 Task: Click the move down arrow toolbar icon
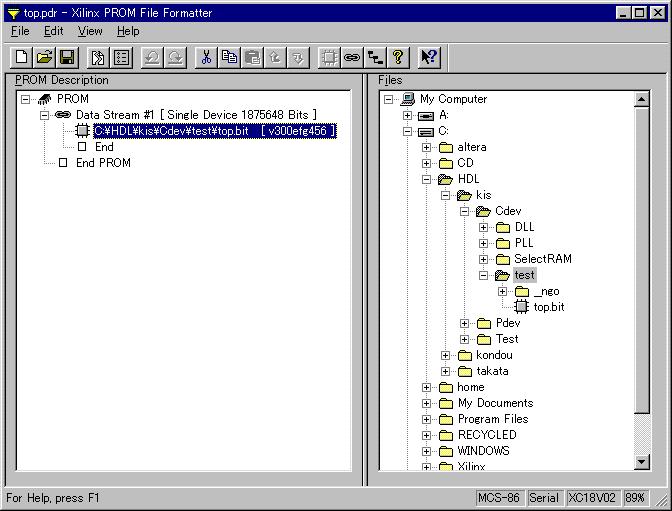[298, 57]
